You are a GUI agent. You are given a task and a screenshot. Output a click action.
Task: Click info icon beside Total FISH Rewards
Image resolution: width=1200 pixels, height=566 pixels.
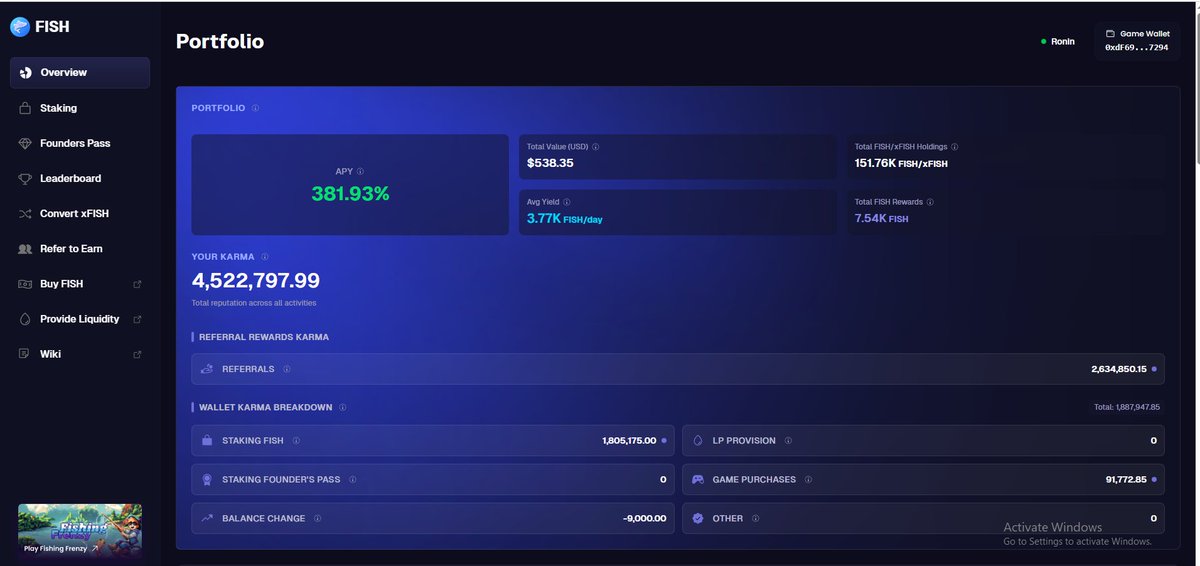tap(932, 202)
